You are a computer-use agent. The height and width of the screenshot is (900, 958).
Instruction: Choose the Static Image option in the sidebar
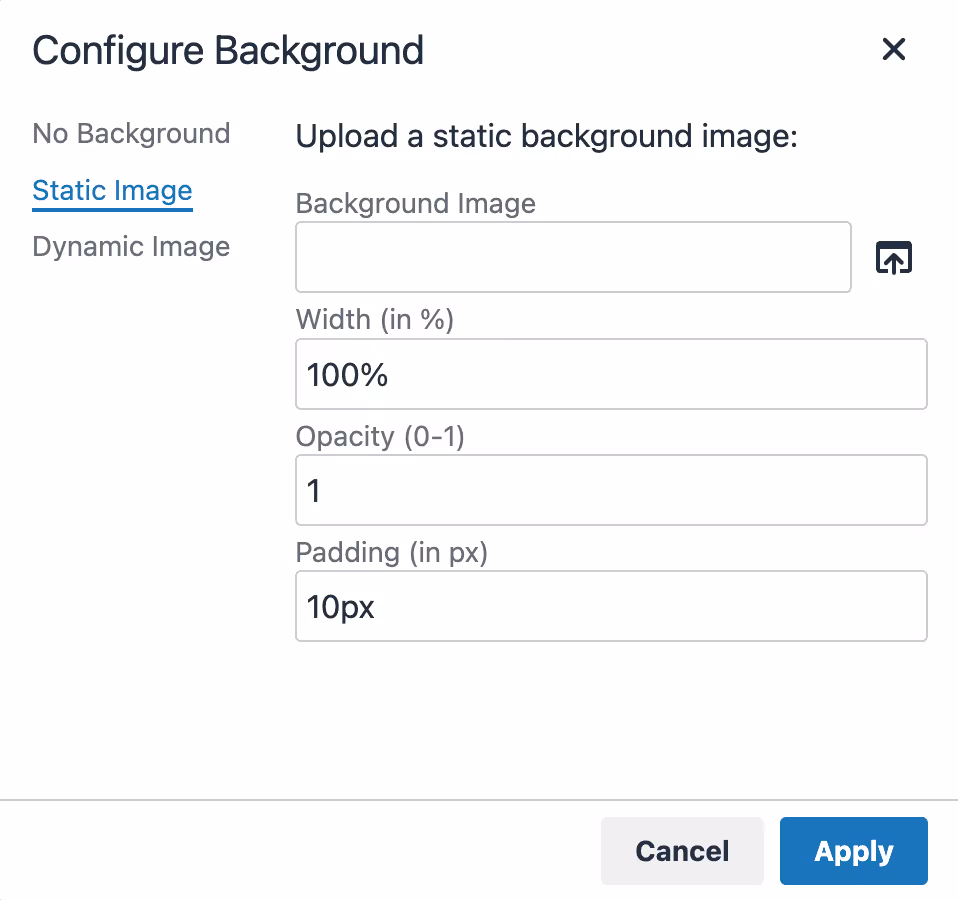pos(112,190)
